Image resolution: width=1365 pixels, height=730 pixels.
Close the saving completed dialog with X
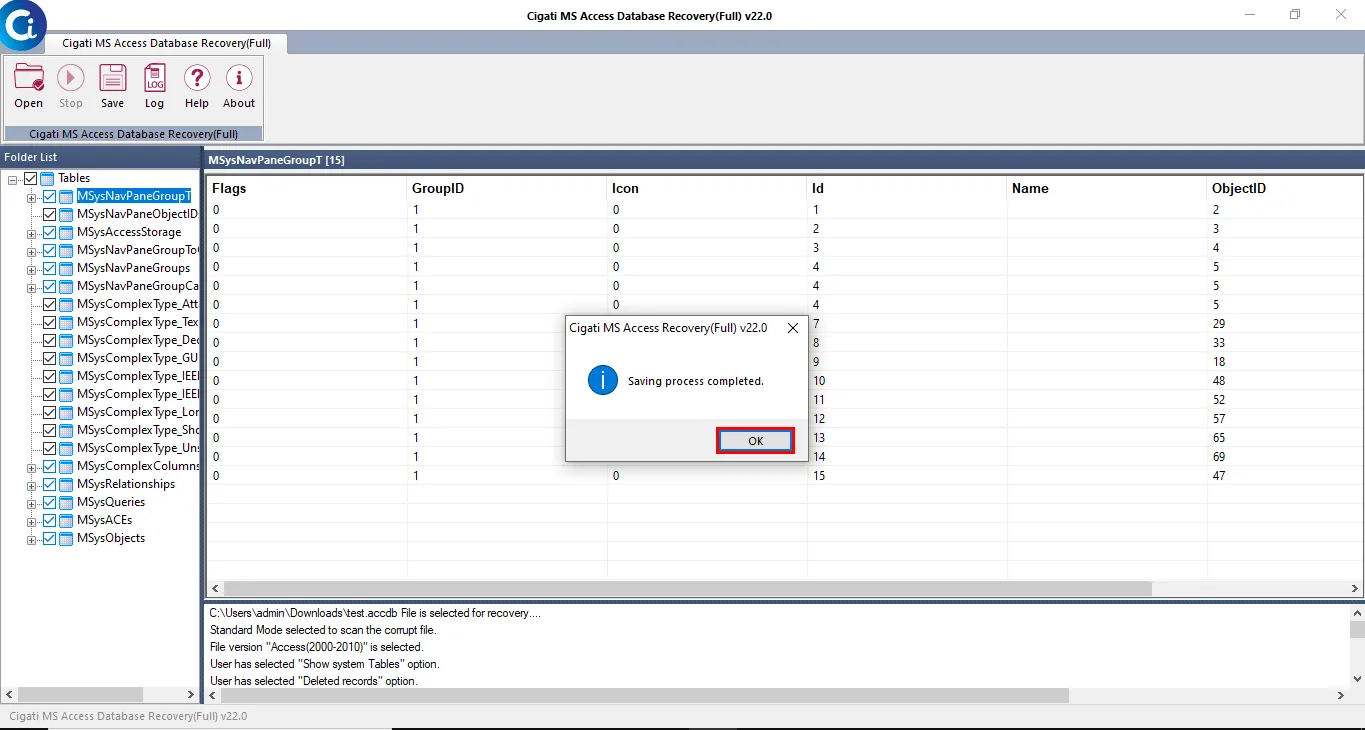(x=793, y=328)
